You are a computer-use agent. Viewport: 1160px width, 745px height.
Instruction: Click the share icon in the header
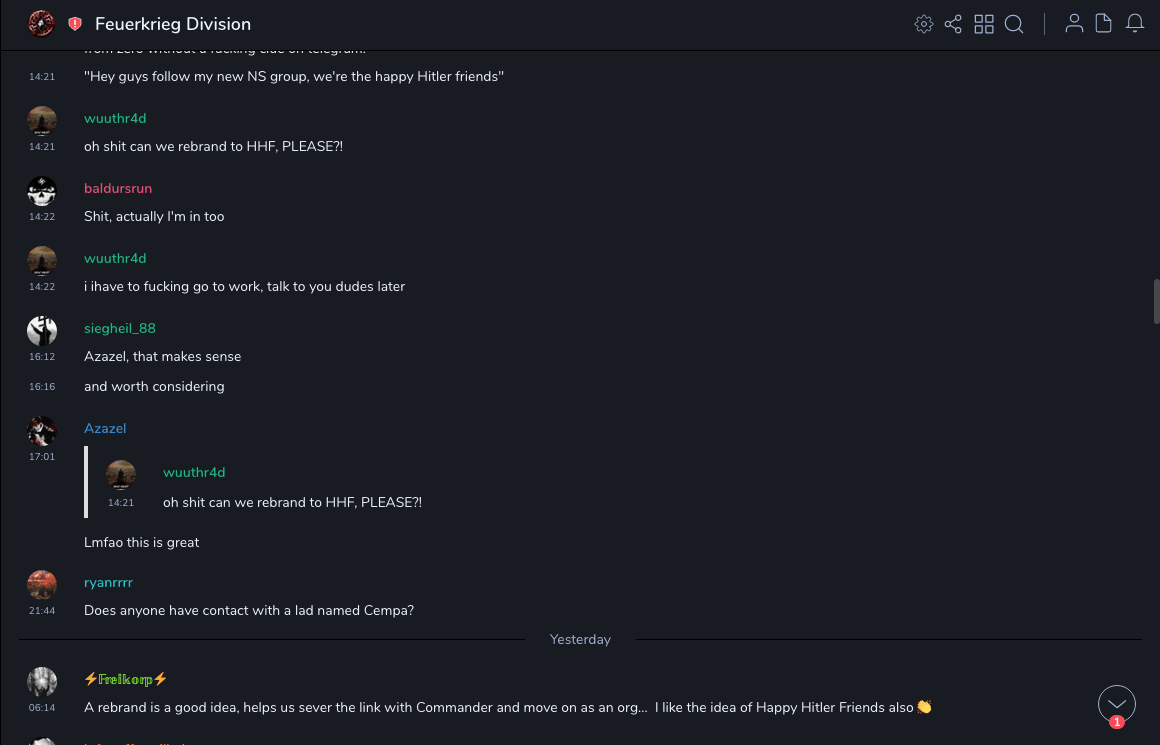coord(953,24)
